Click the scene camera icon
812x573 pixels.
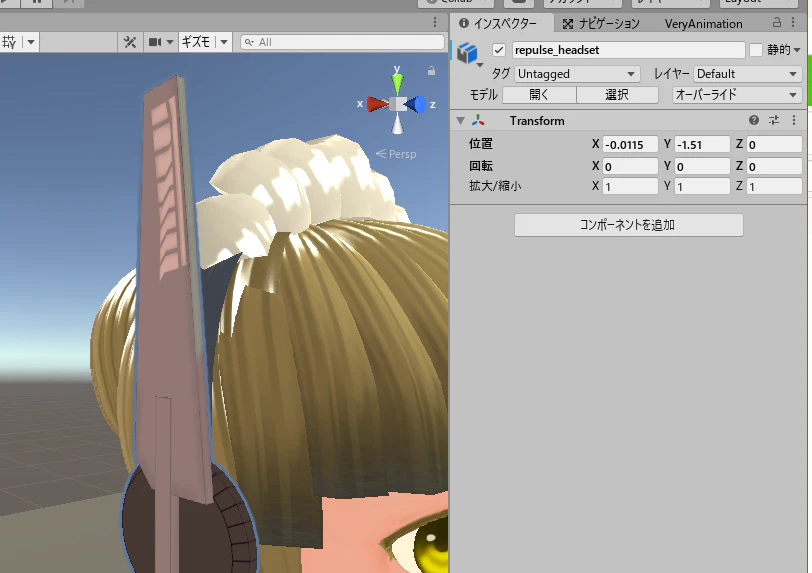155,42
